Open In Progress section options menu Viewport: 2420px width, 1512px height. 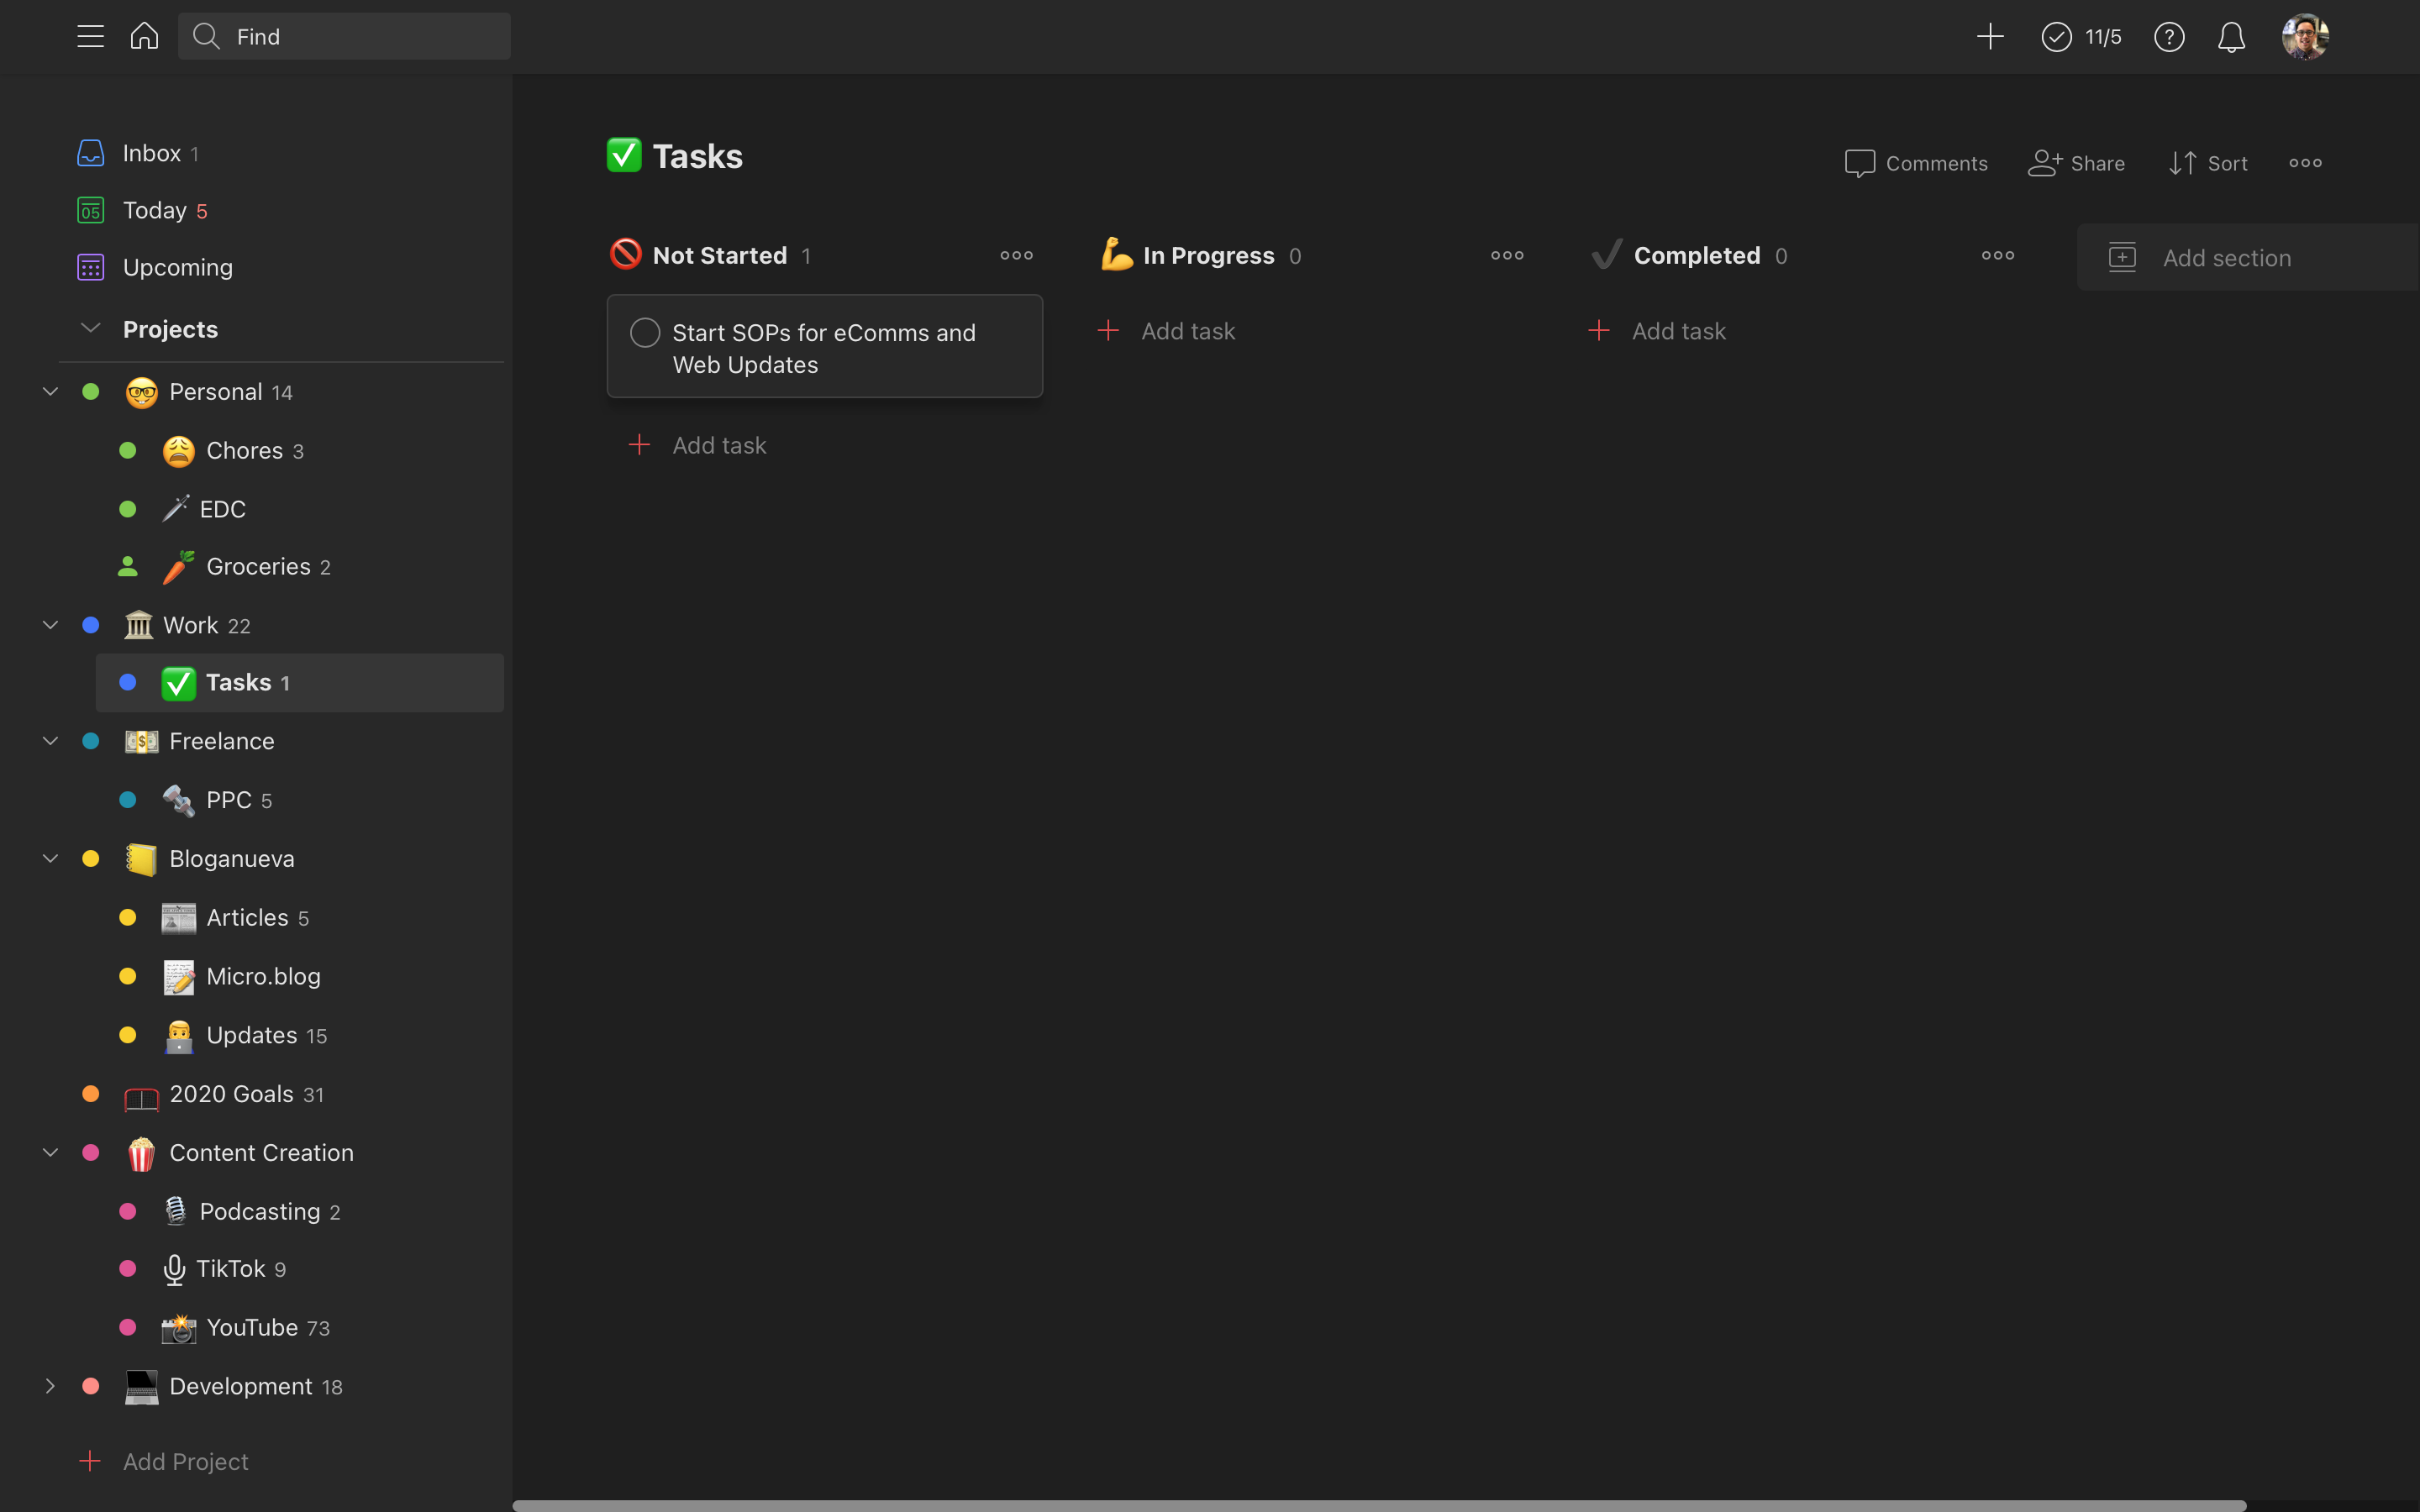pyautogui.click(x=1507, y=255)
